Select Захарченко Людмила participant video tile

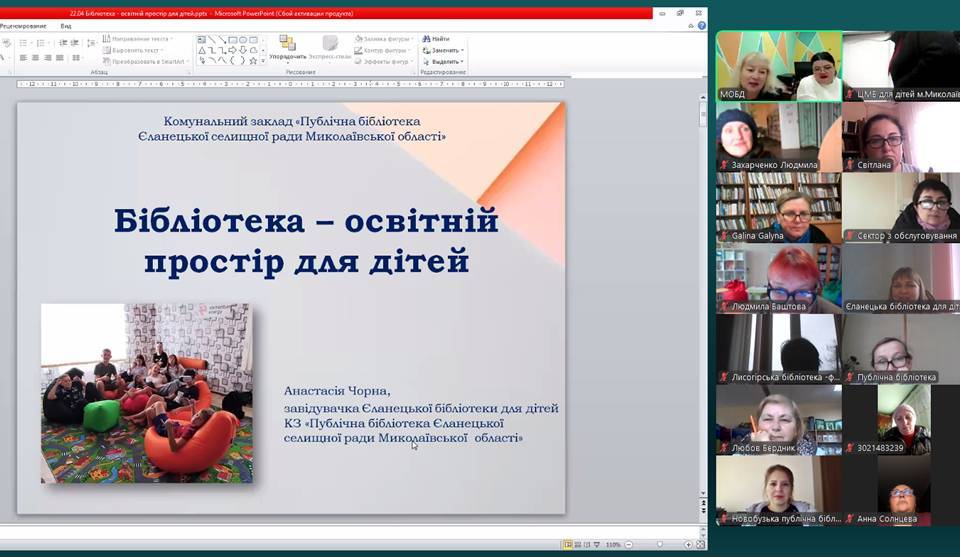point(777,137)
